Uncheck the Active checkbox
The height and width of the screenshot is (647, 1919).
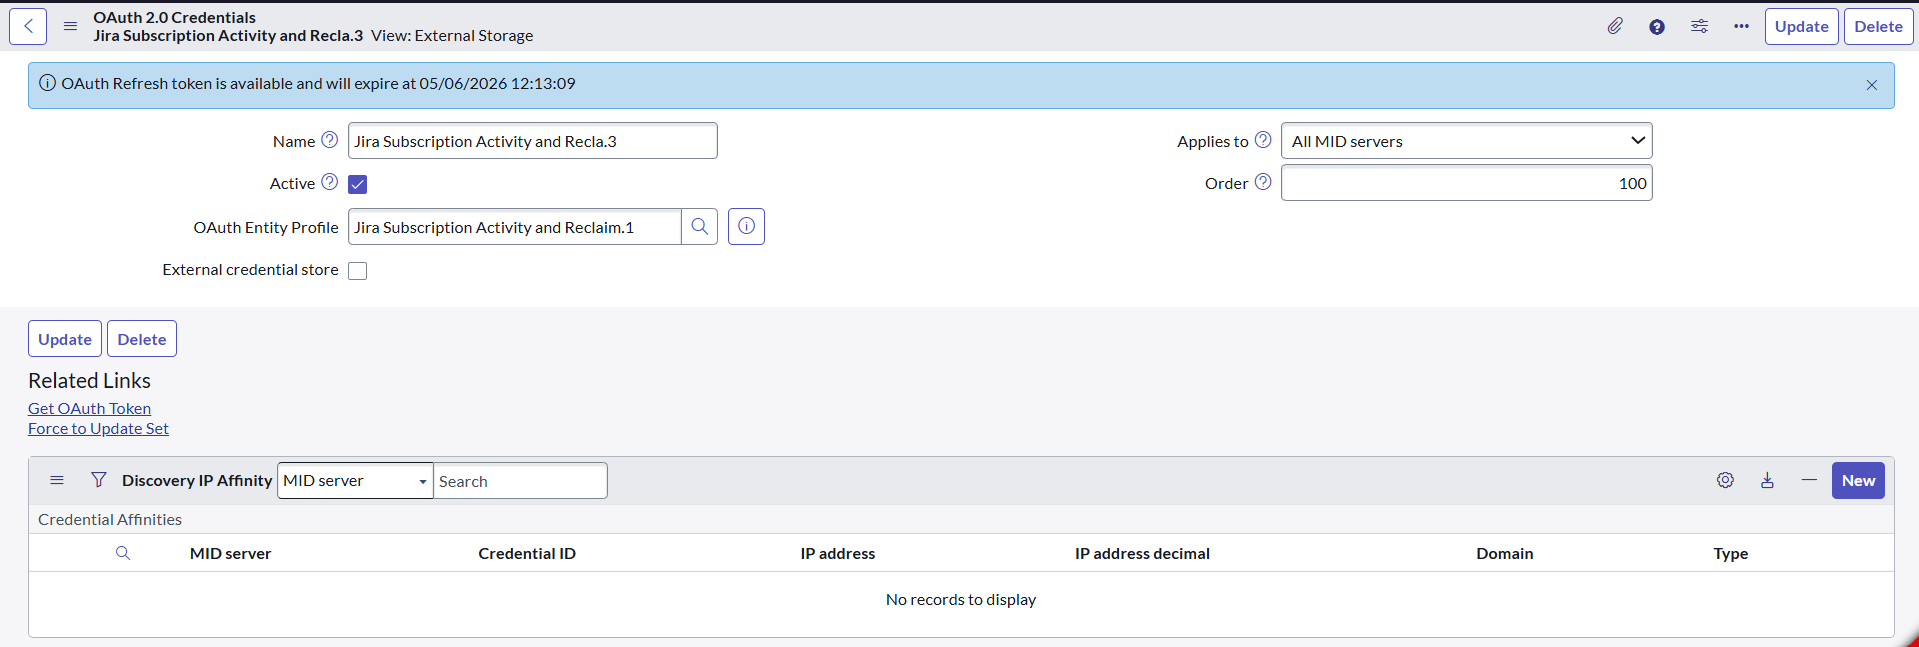click(358, 184)
